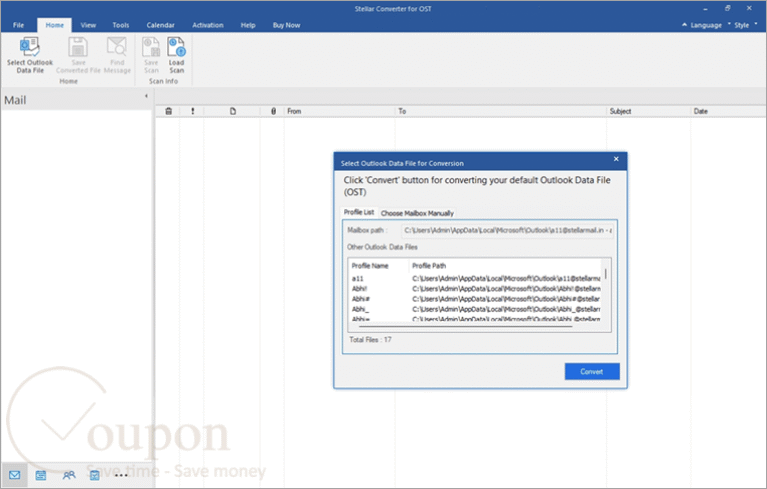
Task: Select the Abhi! profile row
Action: (475, 289)
